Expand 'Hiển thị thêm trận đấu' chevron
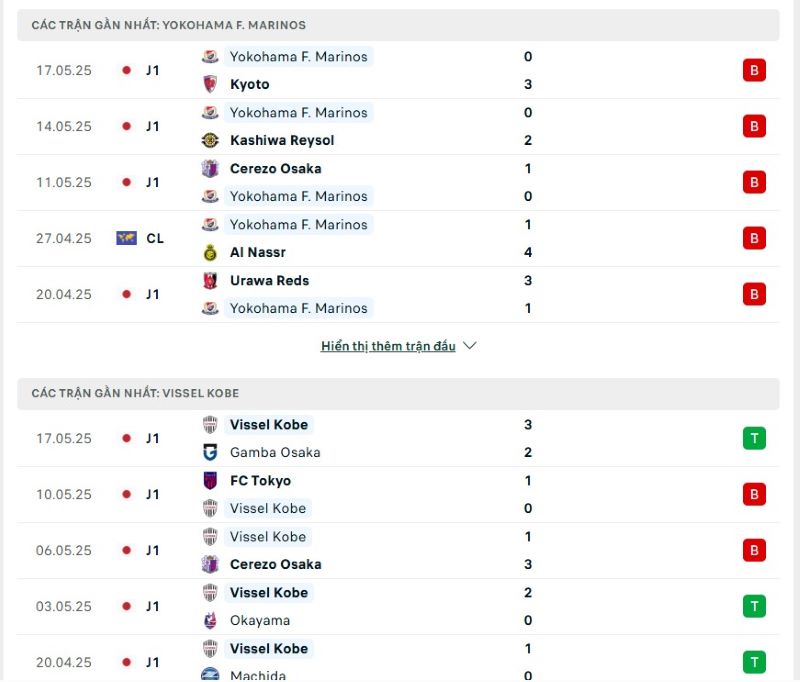 tap(470, 346)
